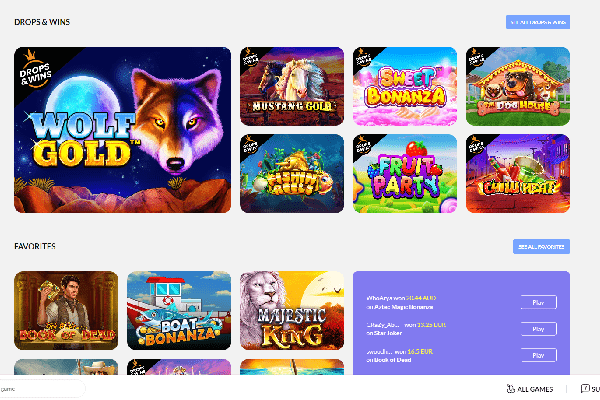Open the Fishin' Reels game thumbnail

click(292, 173)
